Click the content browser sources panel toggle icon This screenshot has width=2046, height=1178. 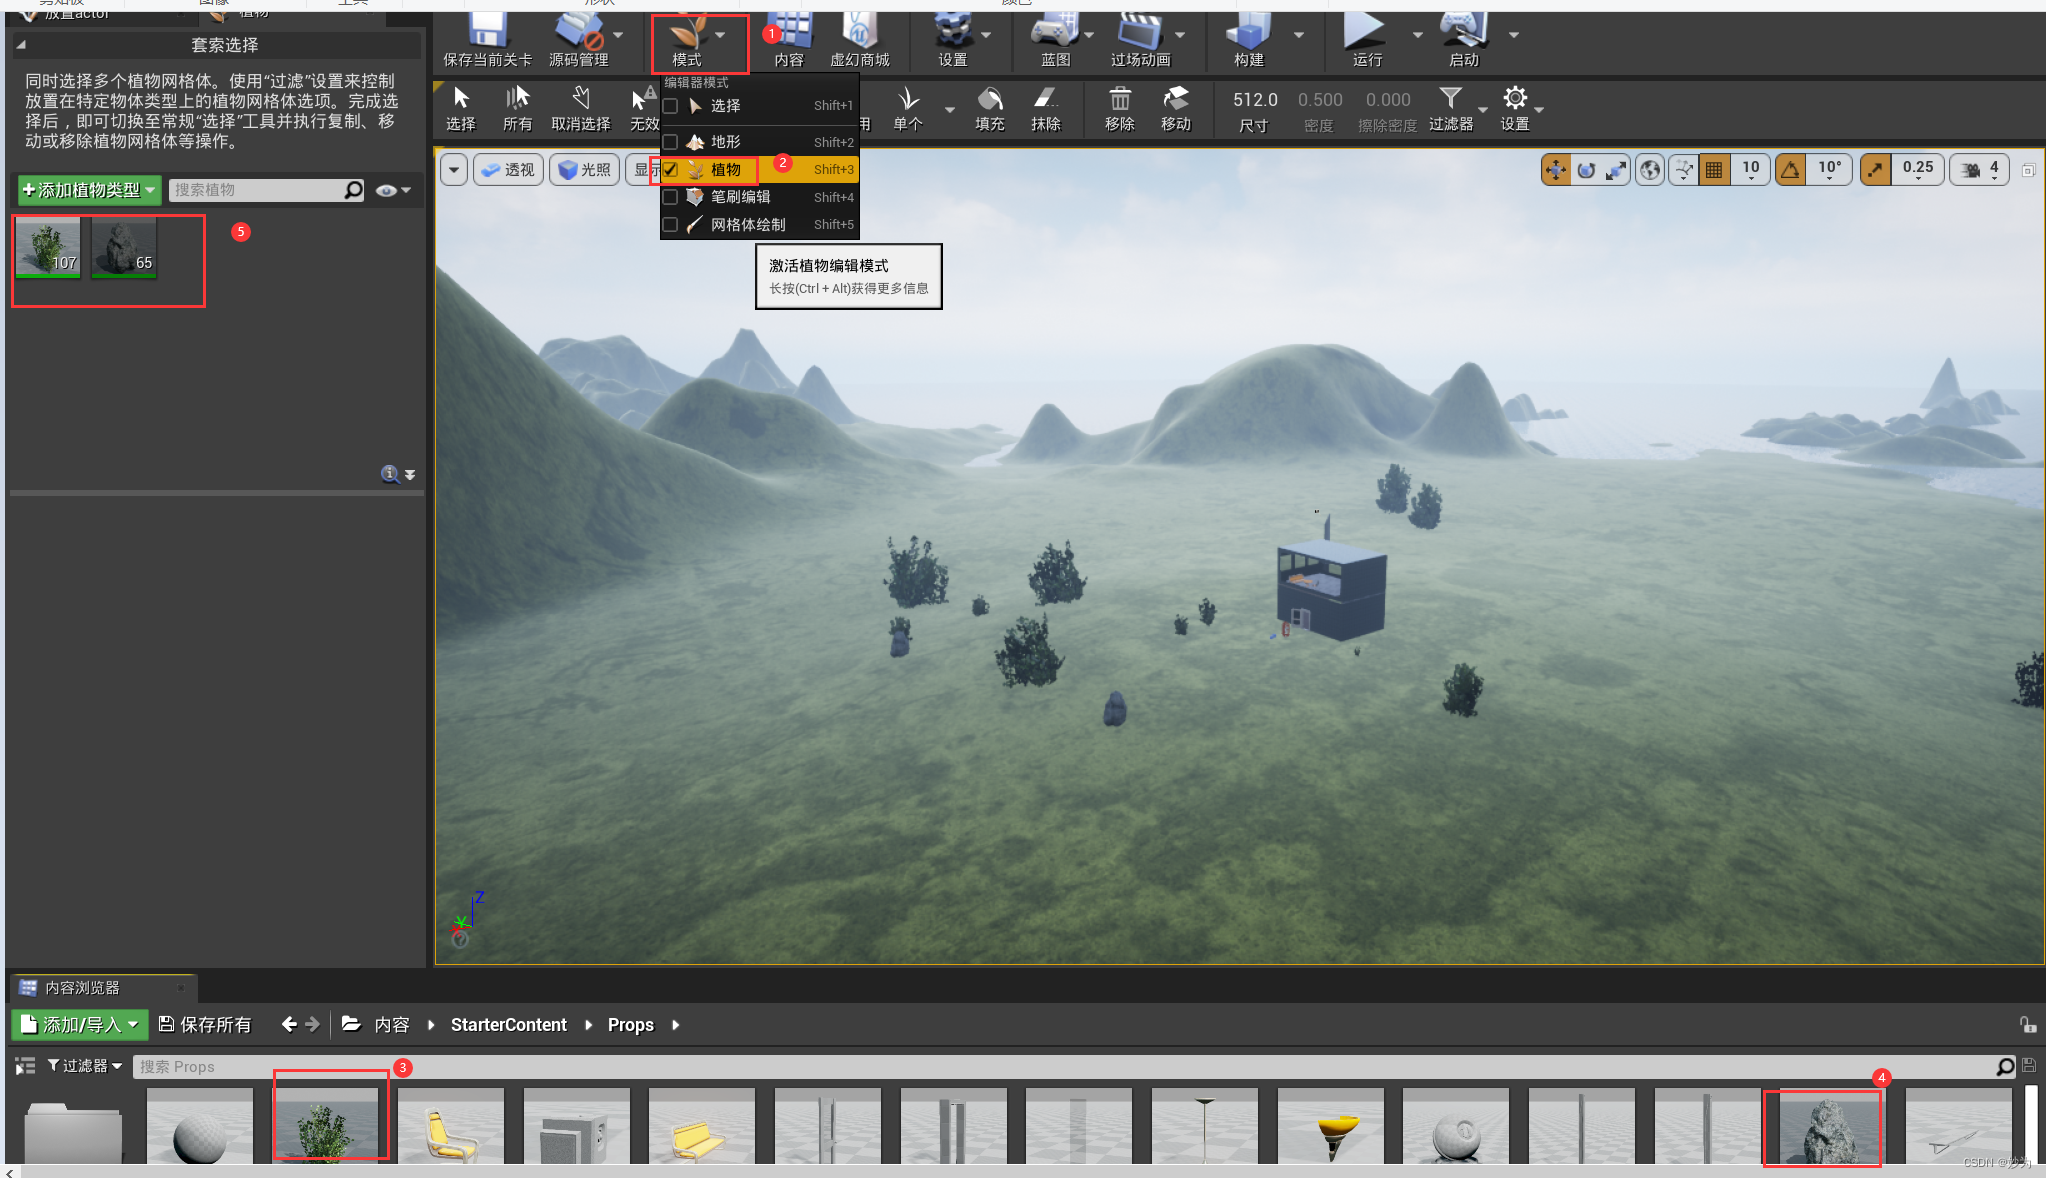coord(25,1066)
